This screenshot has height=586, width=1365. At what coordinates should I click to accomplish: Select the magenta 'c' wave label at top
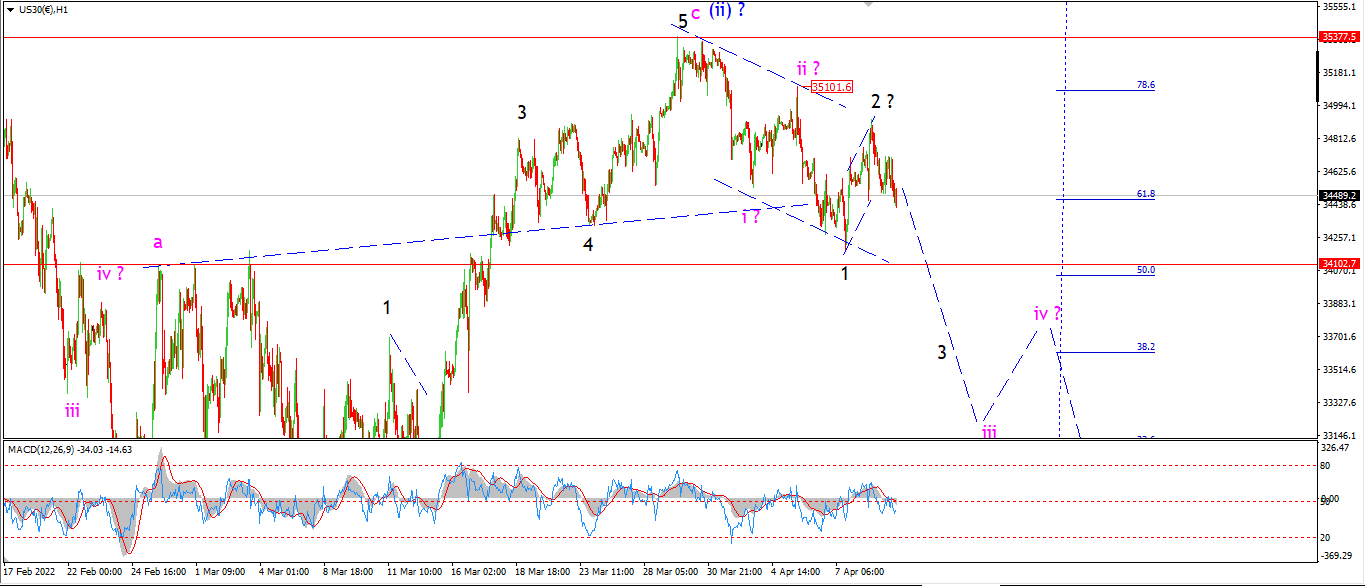point(695,13)
